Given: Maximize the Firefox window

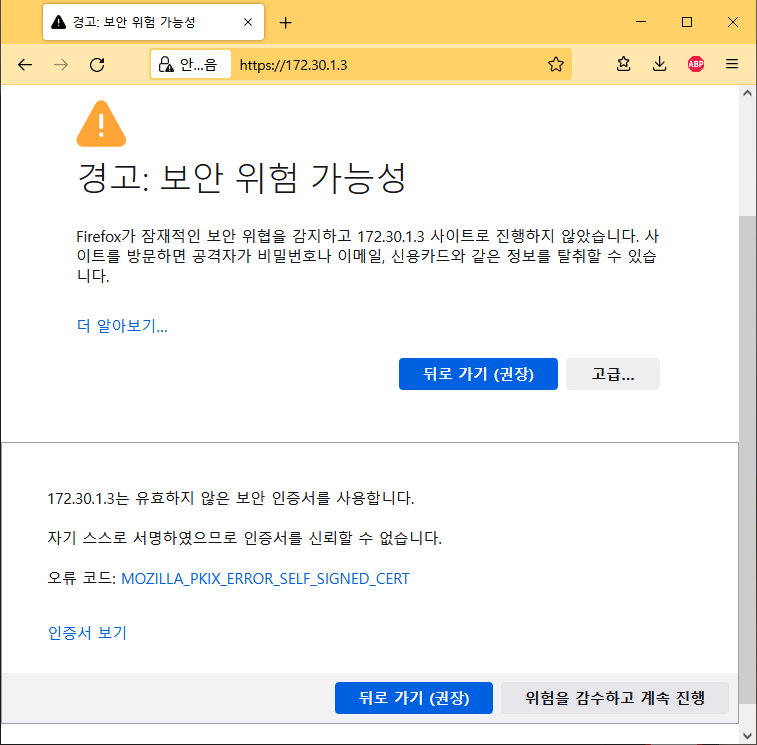Looking at the screenshot, I should point(687,22).
